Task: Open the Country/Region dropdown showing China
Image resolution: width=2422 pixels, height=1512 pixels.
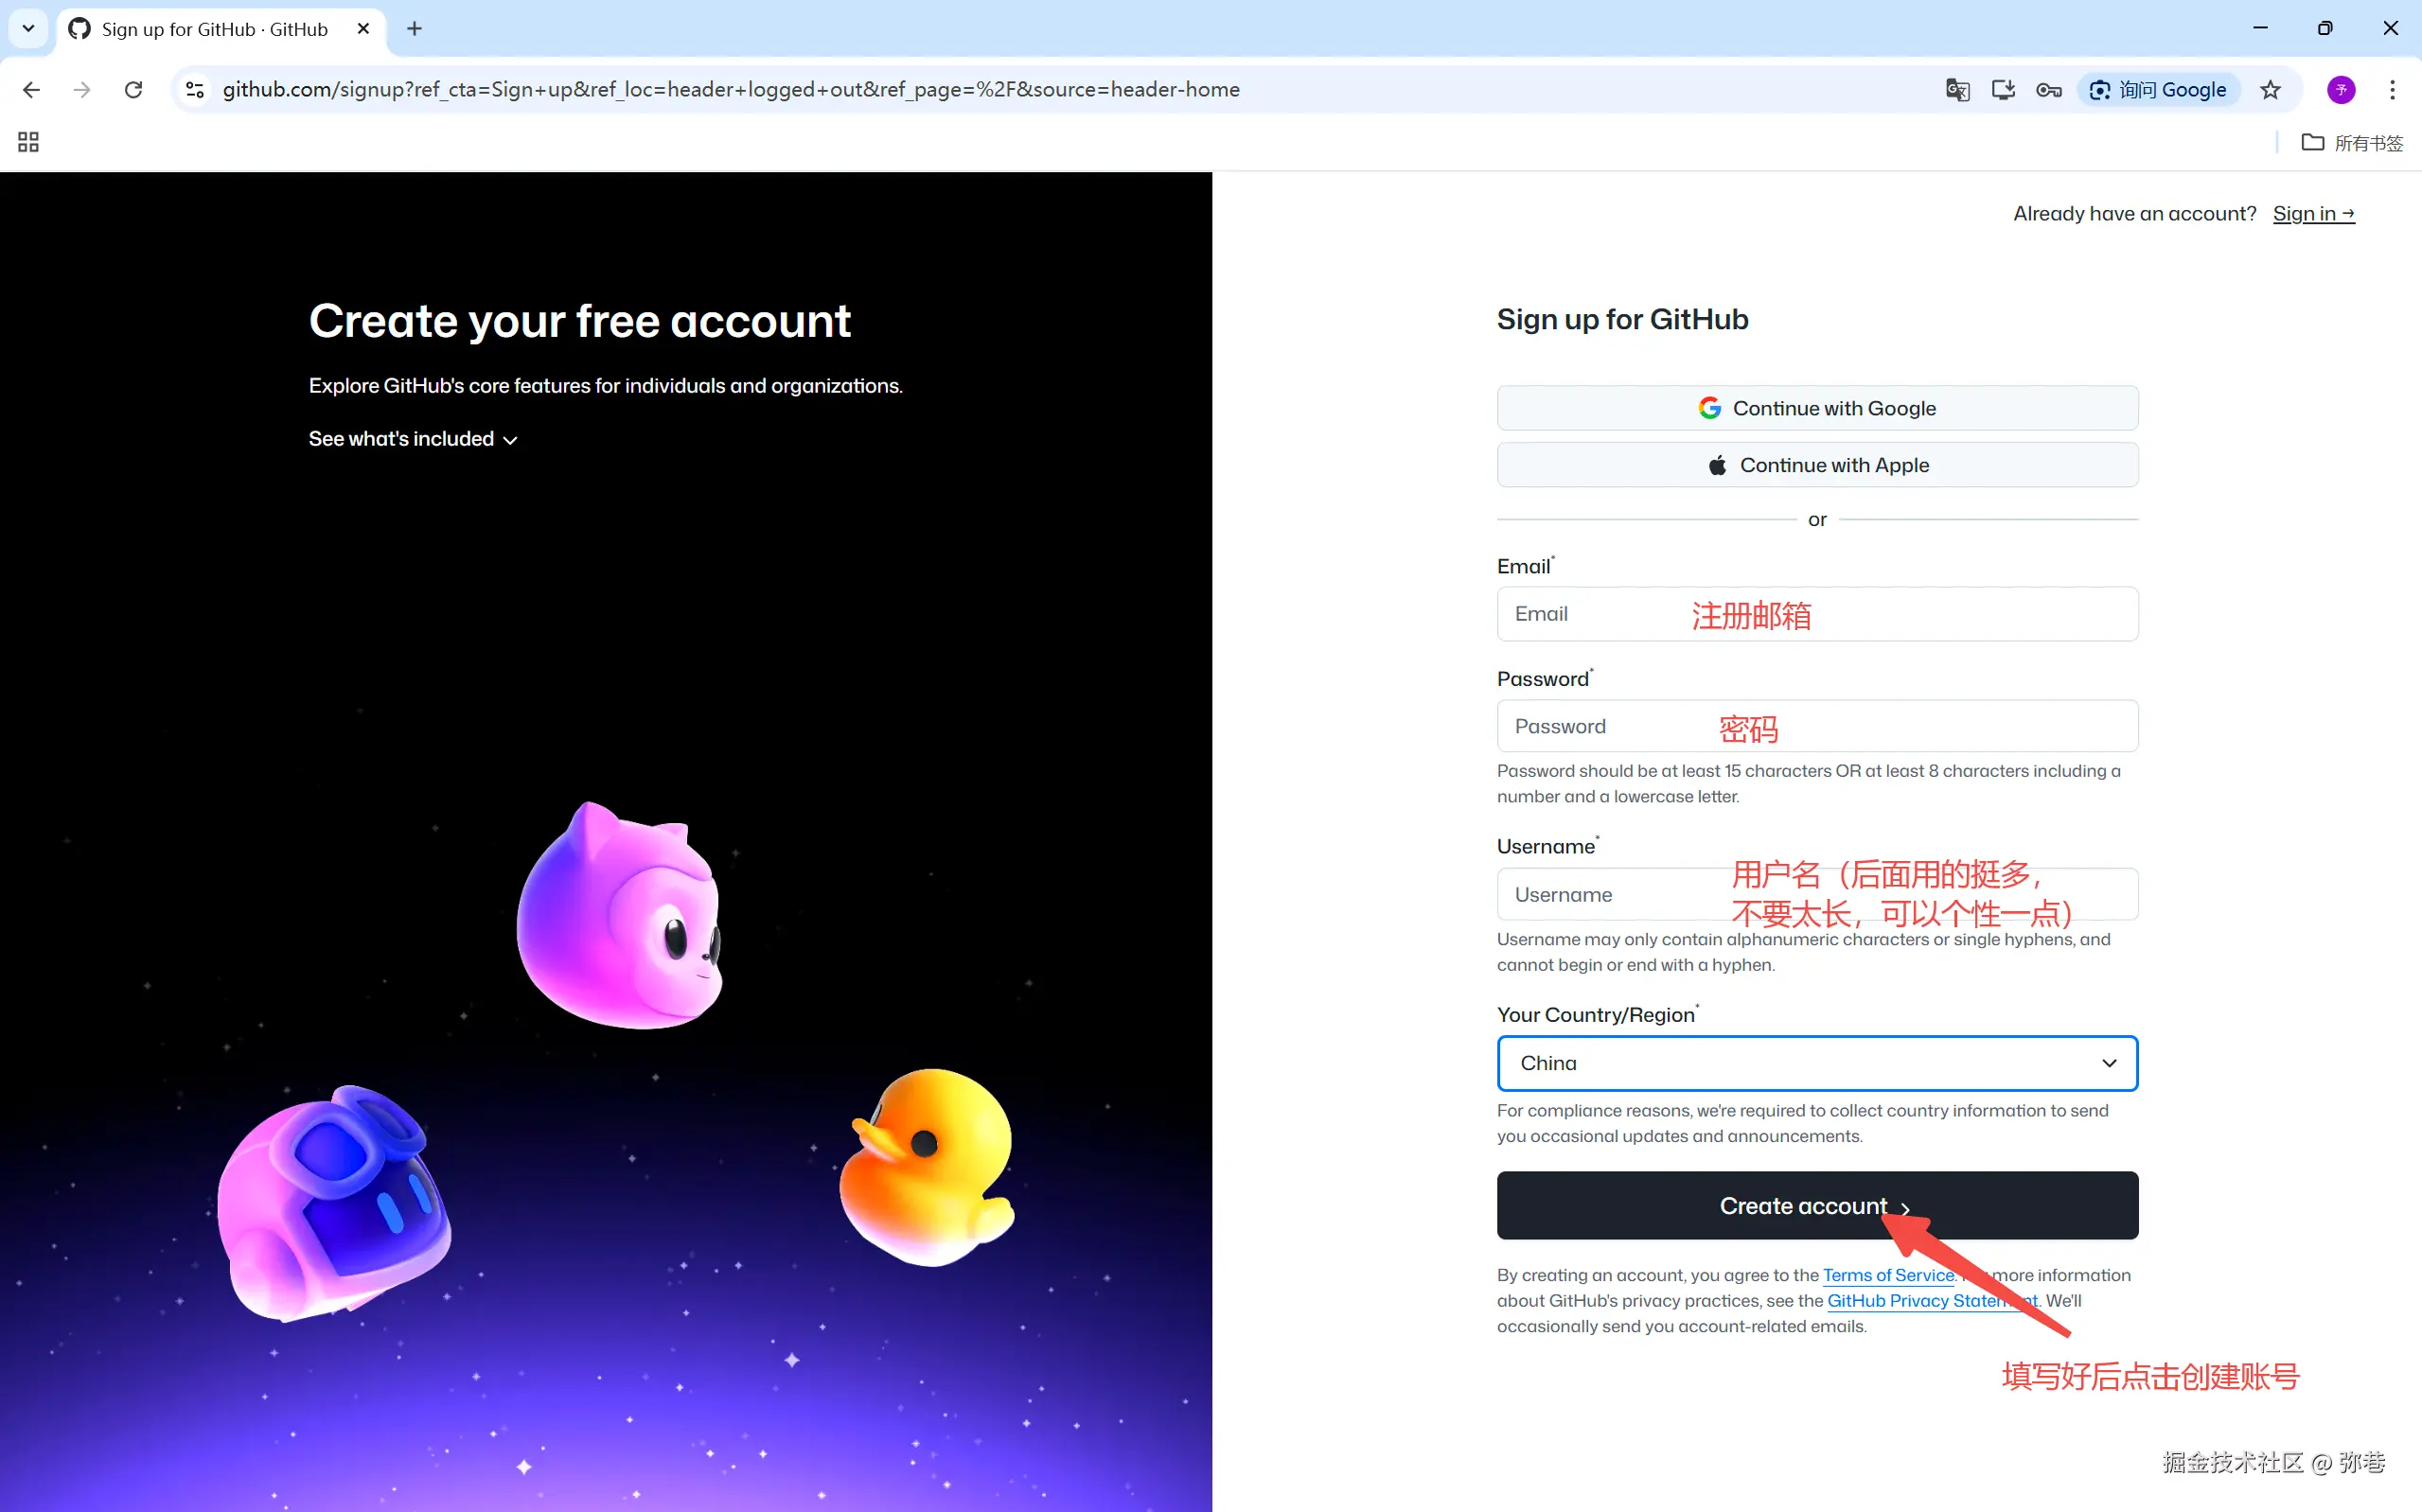Action: point(1816,1063)
